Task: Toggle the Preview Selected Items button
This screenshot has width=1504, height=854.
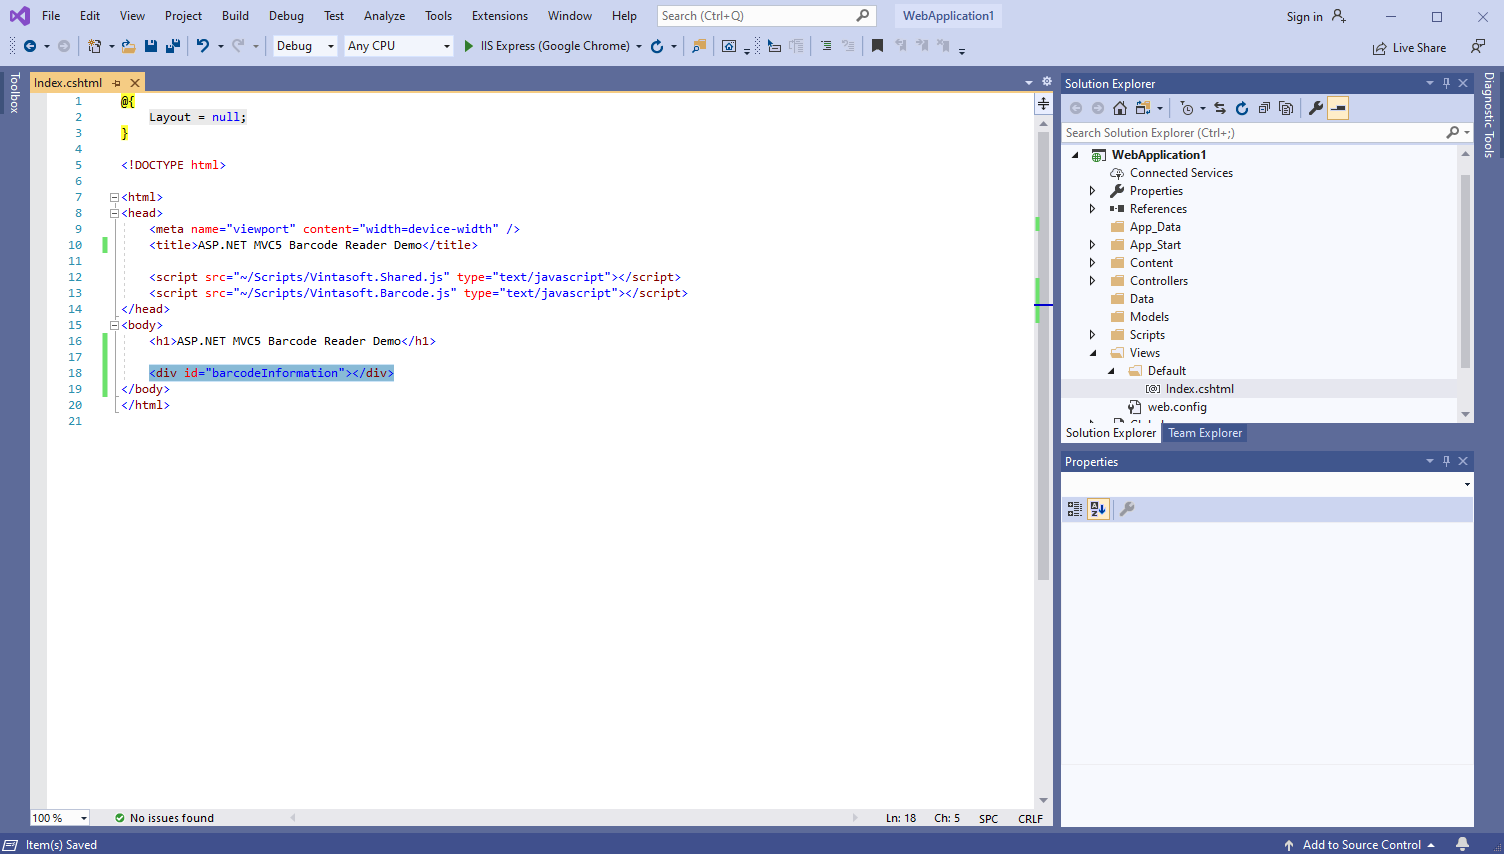Action: [1338, 108]
